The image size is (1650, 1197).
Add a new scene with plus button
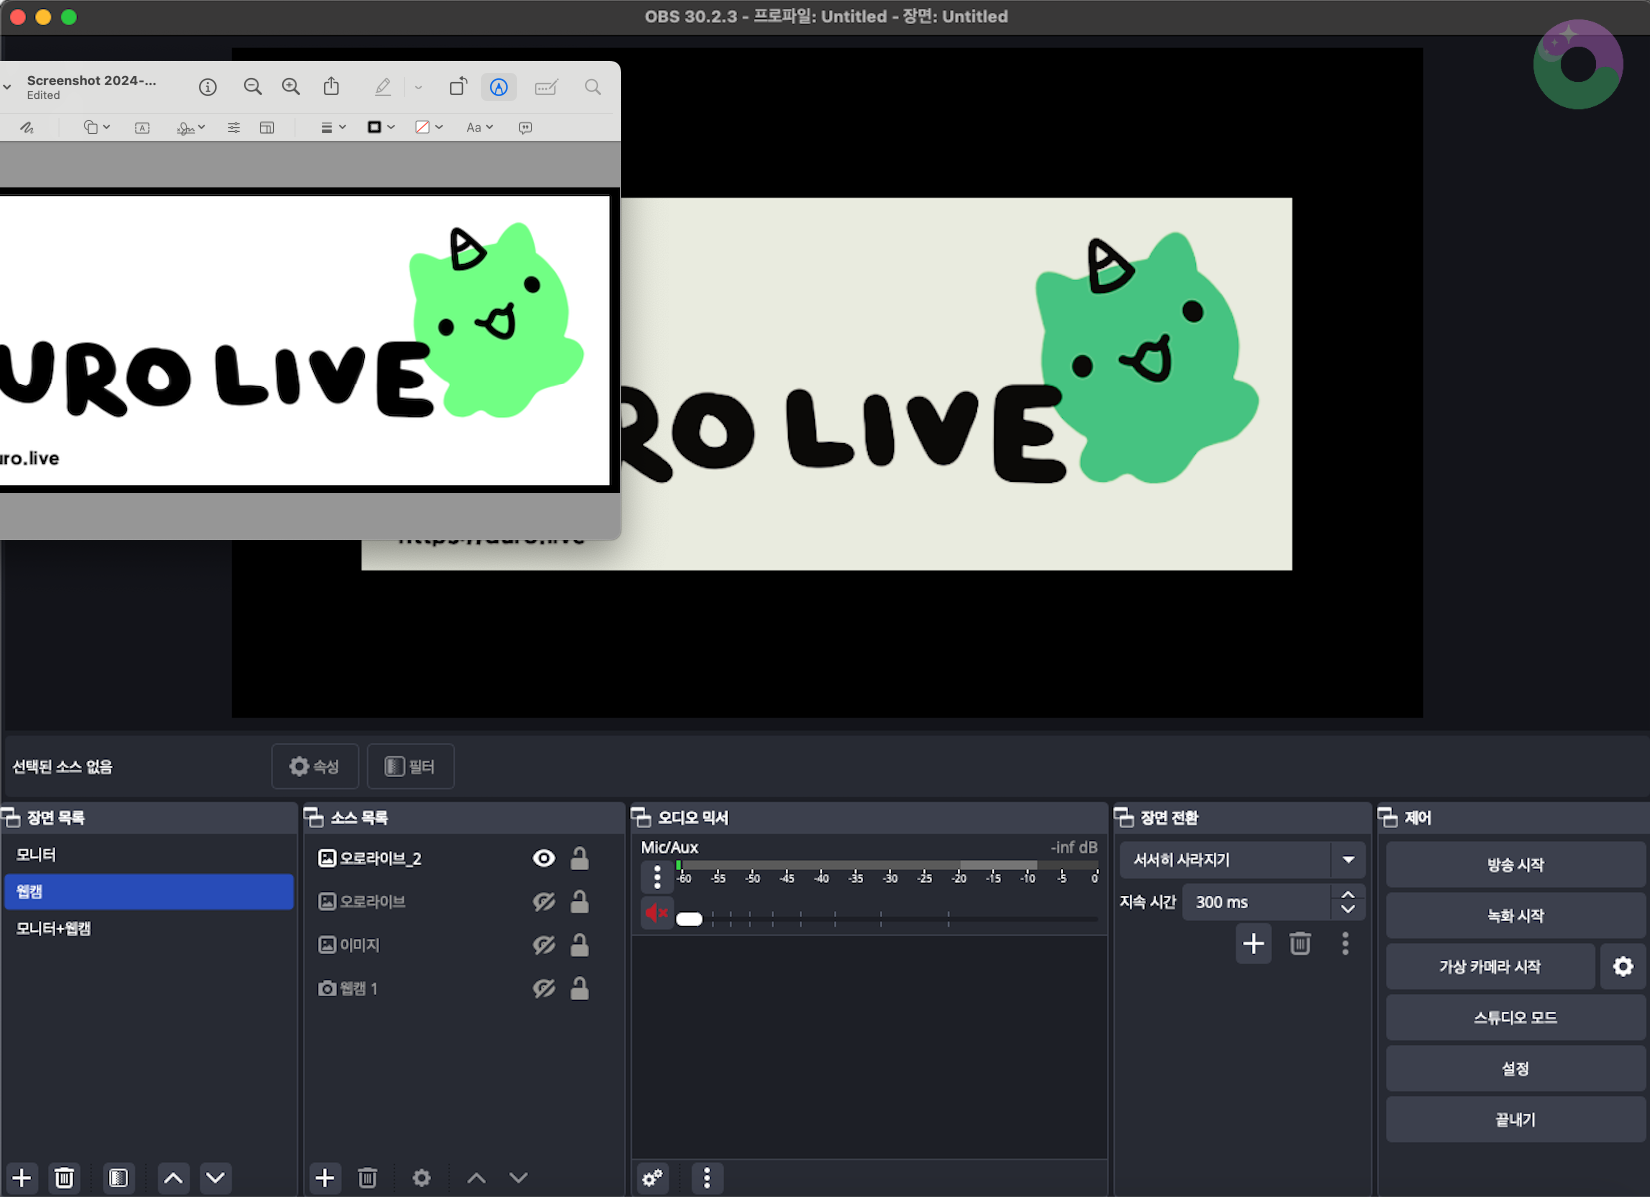point(22,1178)
